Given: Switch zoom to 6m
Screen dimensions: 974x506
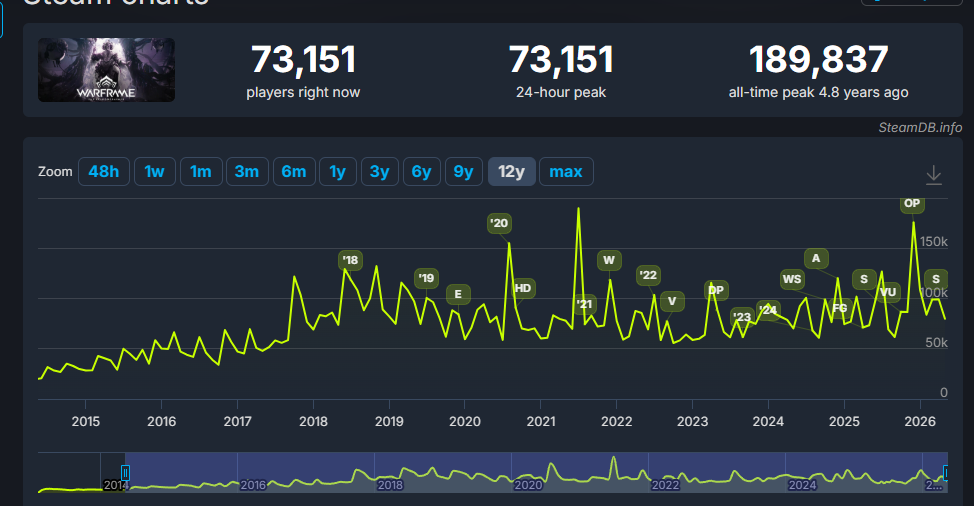Looking at the screenshot, I should (x=294, y=171).
